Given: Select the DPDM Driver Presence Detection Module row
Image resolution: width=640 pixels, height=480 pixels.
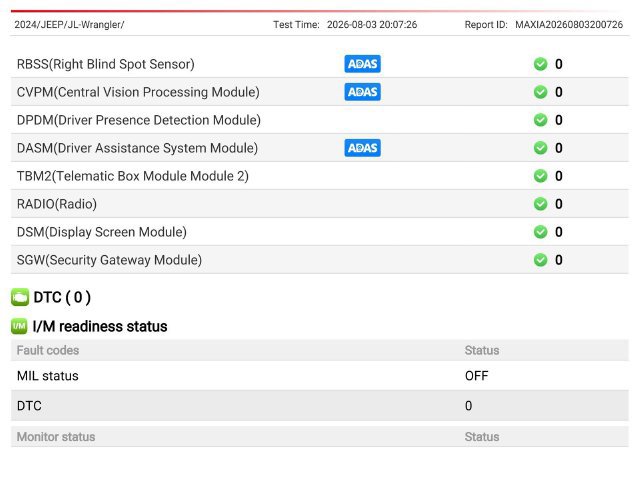Looking at the screenshot, I should pyautogui.click(x=320, y=120).
